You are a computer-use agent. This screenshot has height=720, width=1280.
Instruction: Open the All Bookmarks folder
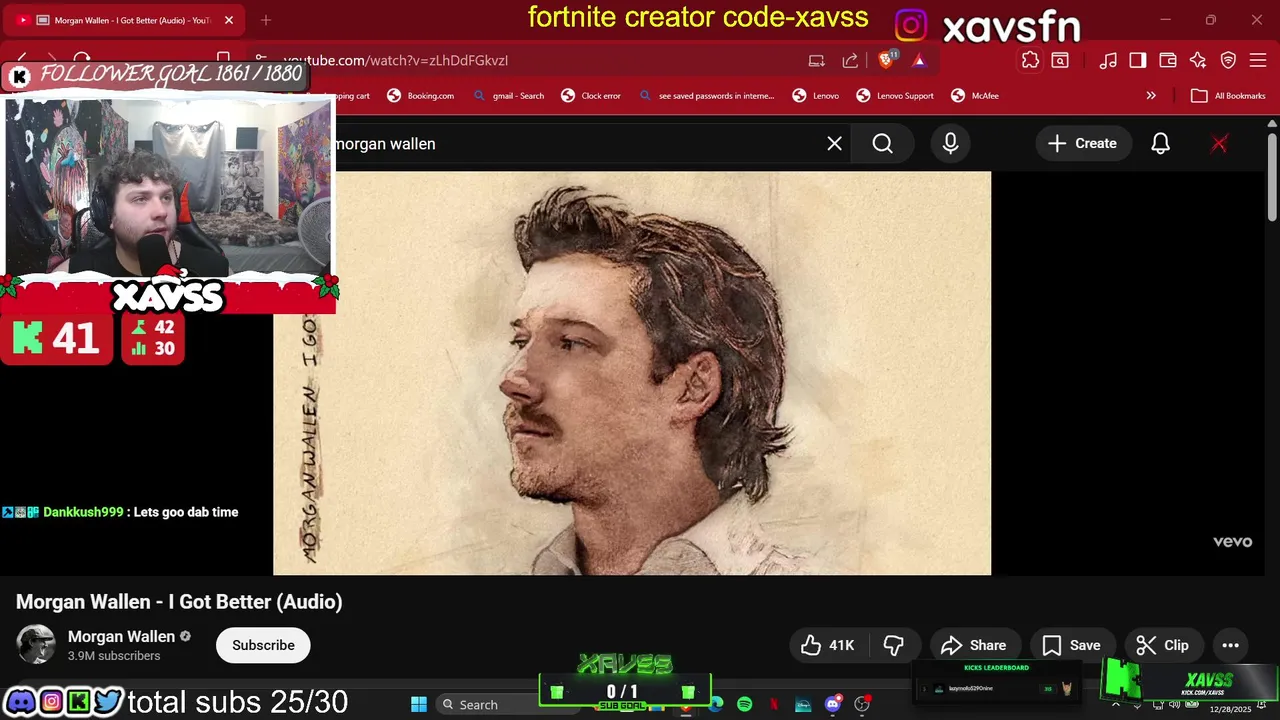1228,96
